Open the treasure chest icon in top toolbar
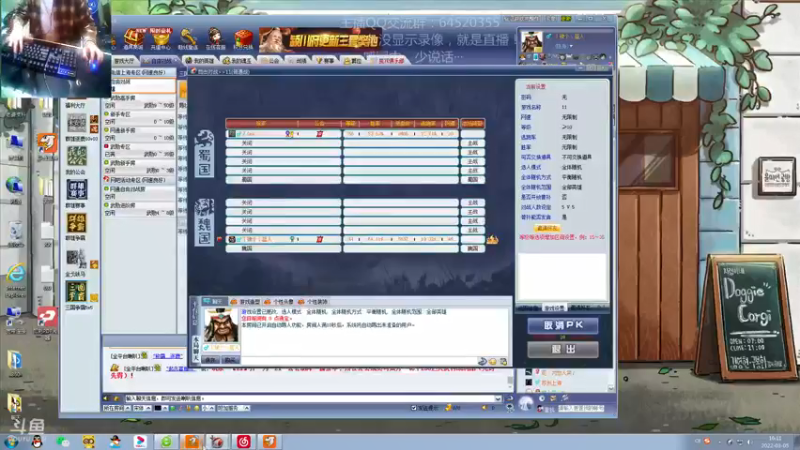 coord(134,38)
